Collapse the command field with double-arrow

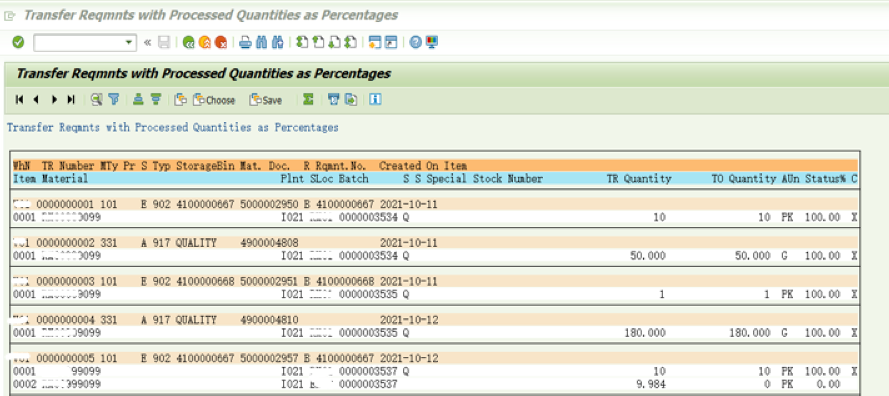148,43
